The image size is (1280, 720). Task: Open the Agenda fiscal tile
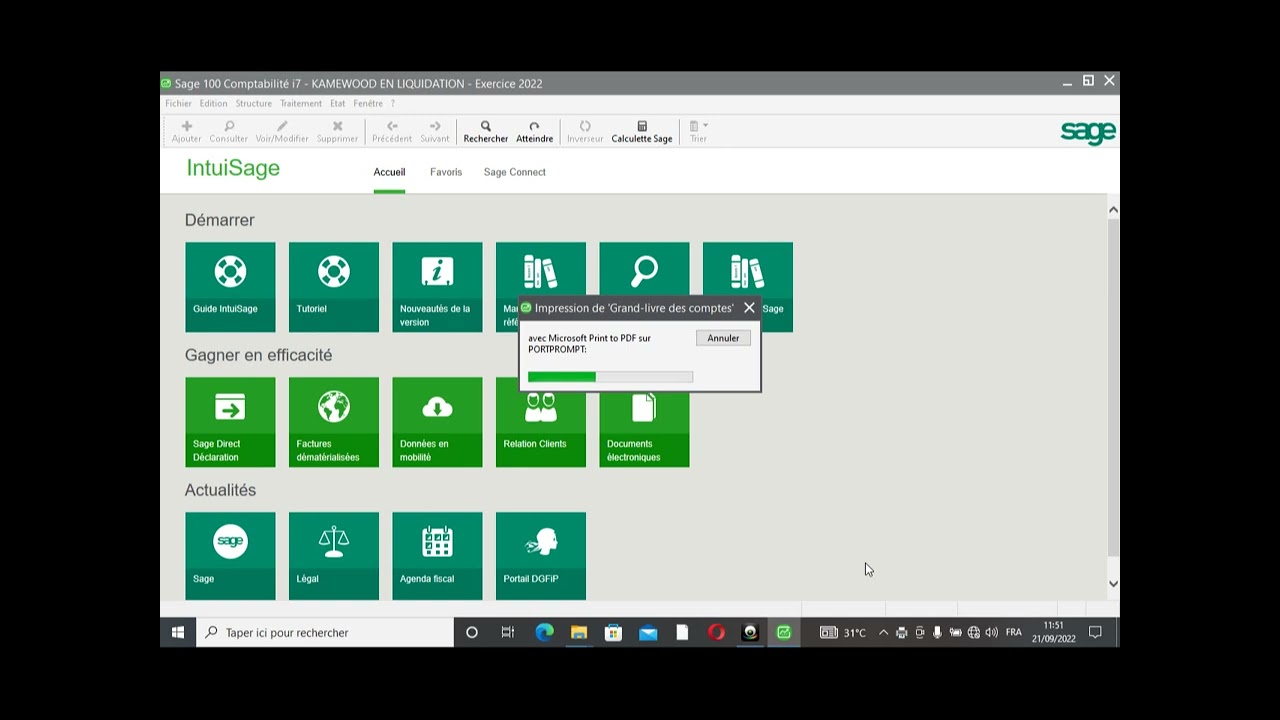437,556
